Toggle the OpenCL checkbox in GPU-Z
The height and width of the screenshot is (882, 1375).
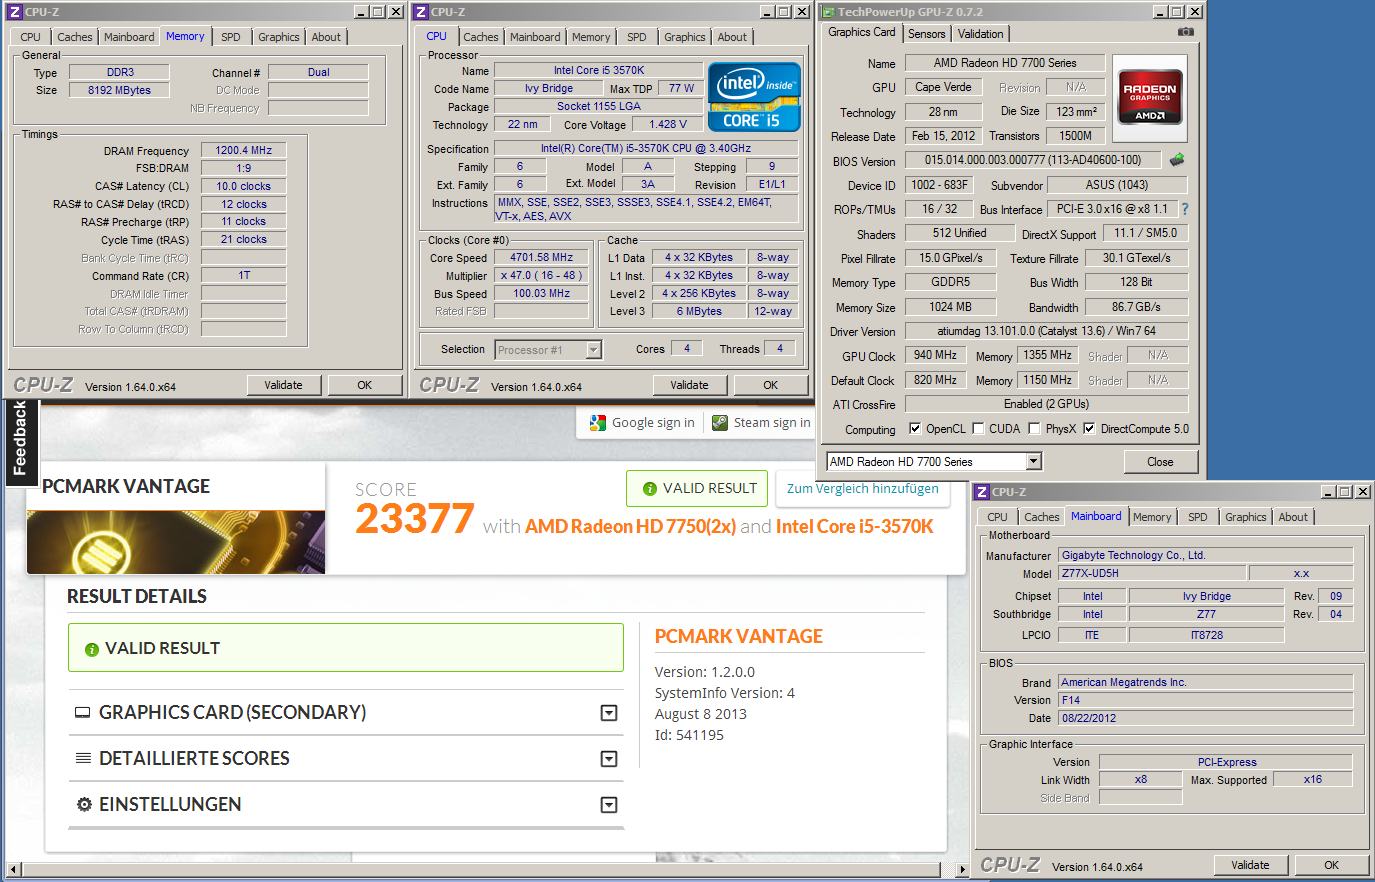point(915,429)
